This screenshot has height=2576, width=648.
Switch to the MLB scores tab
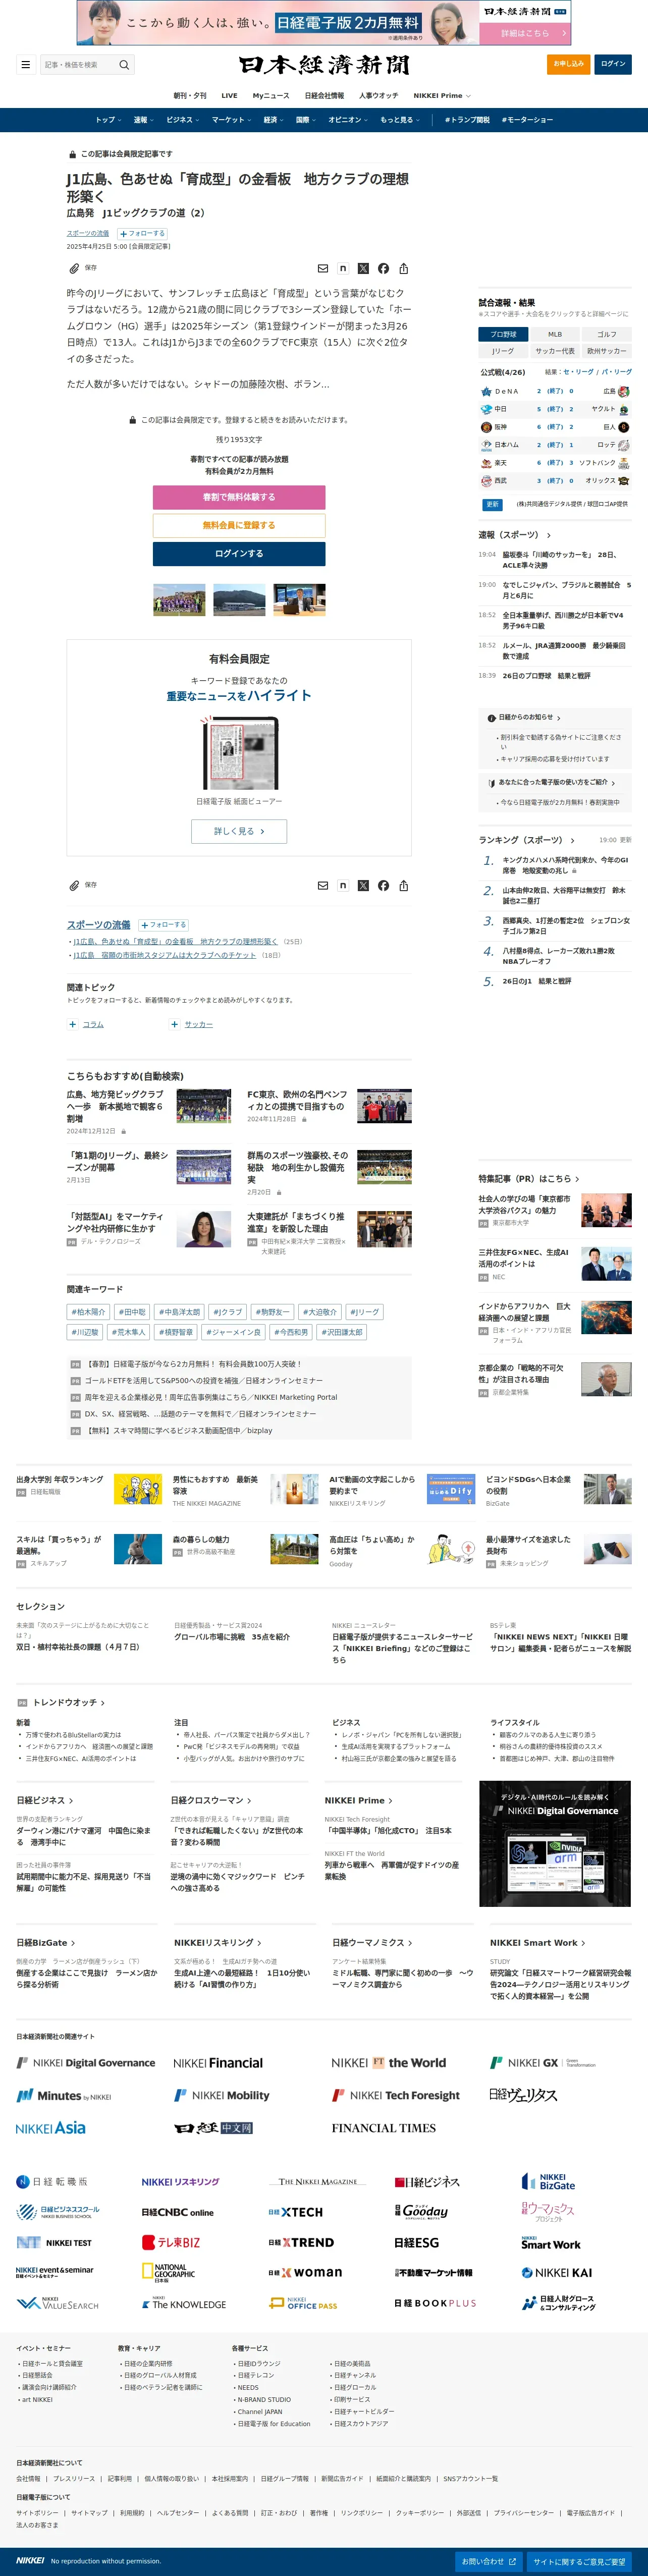pyautogui.click(x=555, y=334)
